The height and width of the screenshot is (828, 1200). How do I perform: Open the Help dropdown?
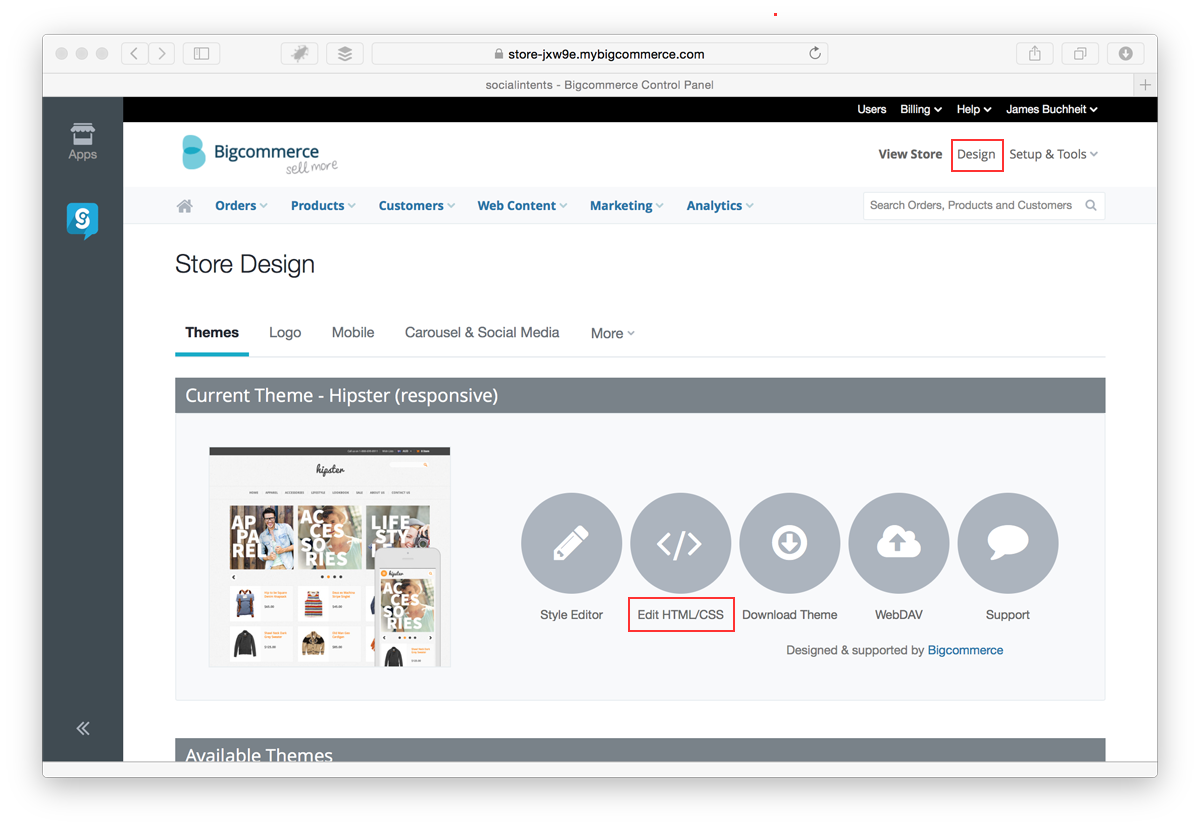click(974, 109)
